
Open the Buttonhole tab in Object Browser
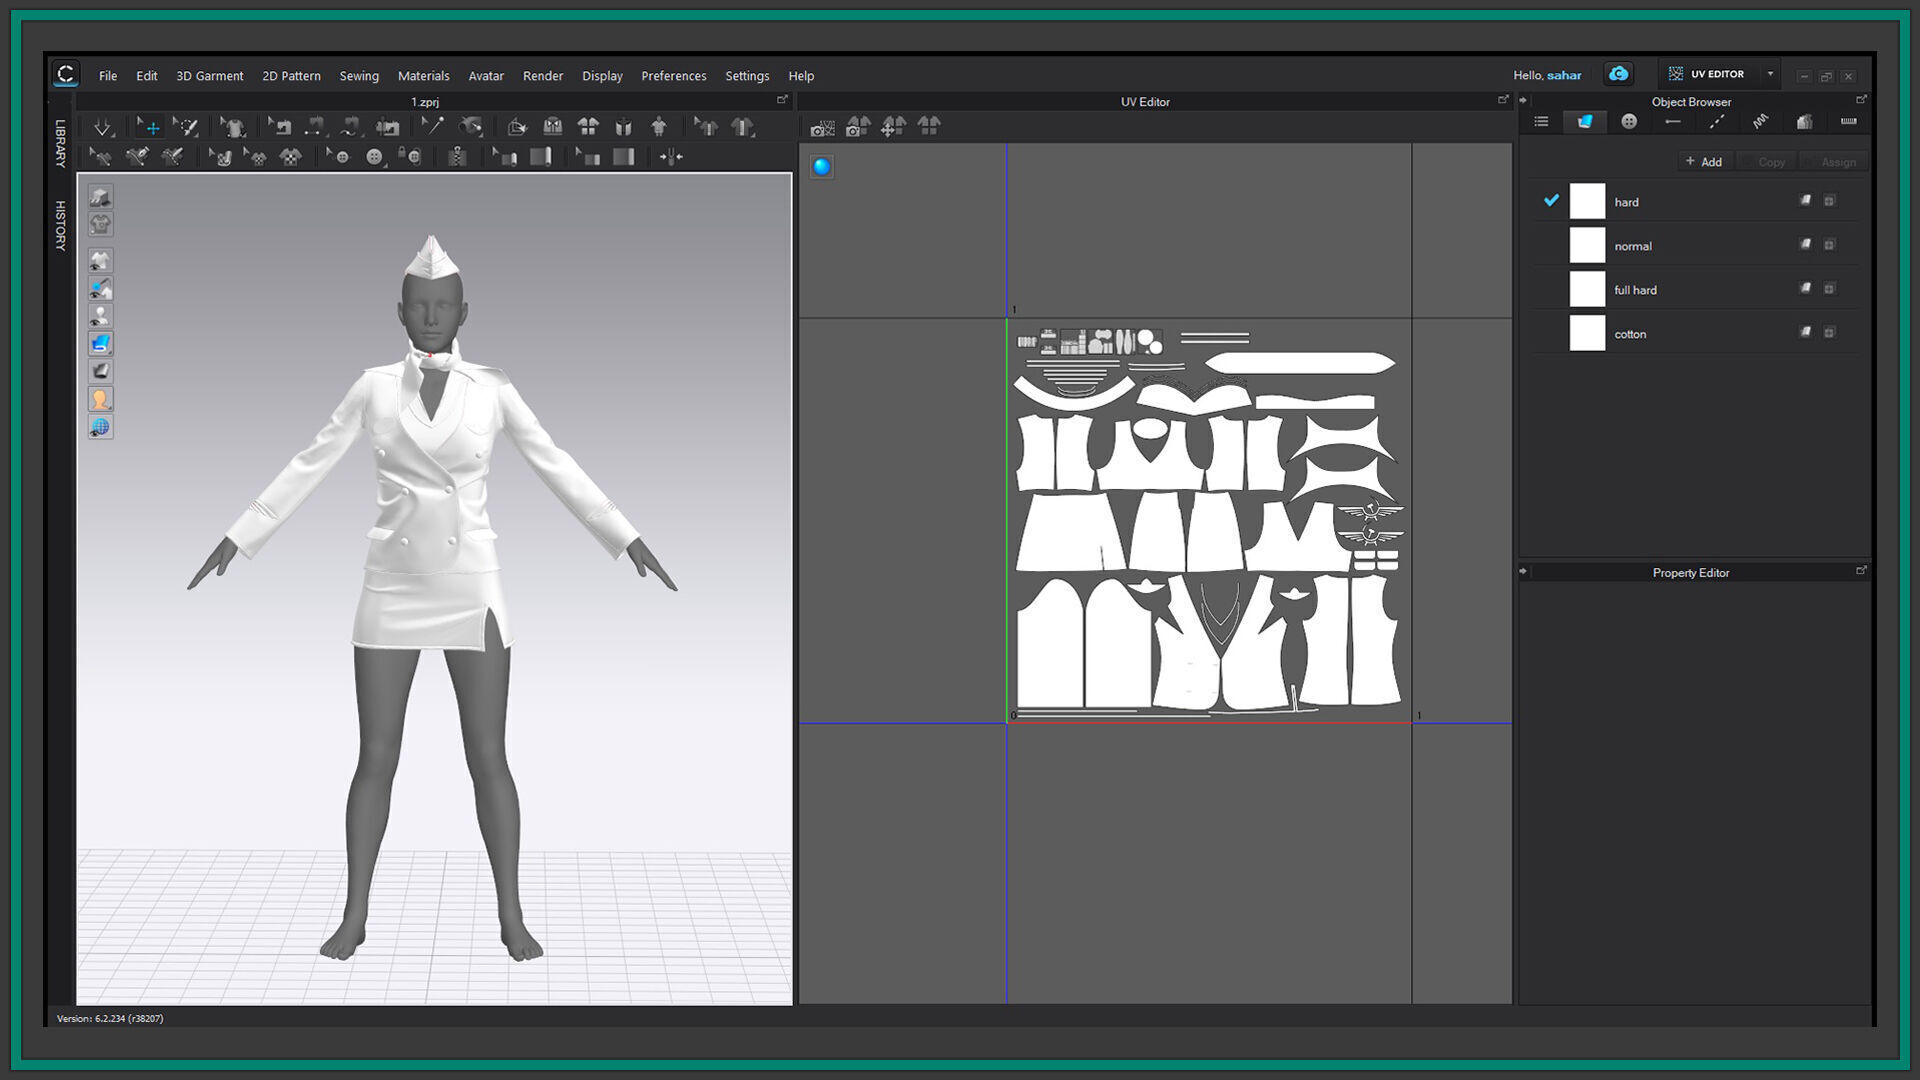(1673, 122)
